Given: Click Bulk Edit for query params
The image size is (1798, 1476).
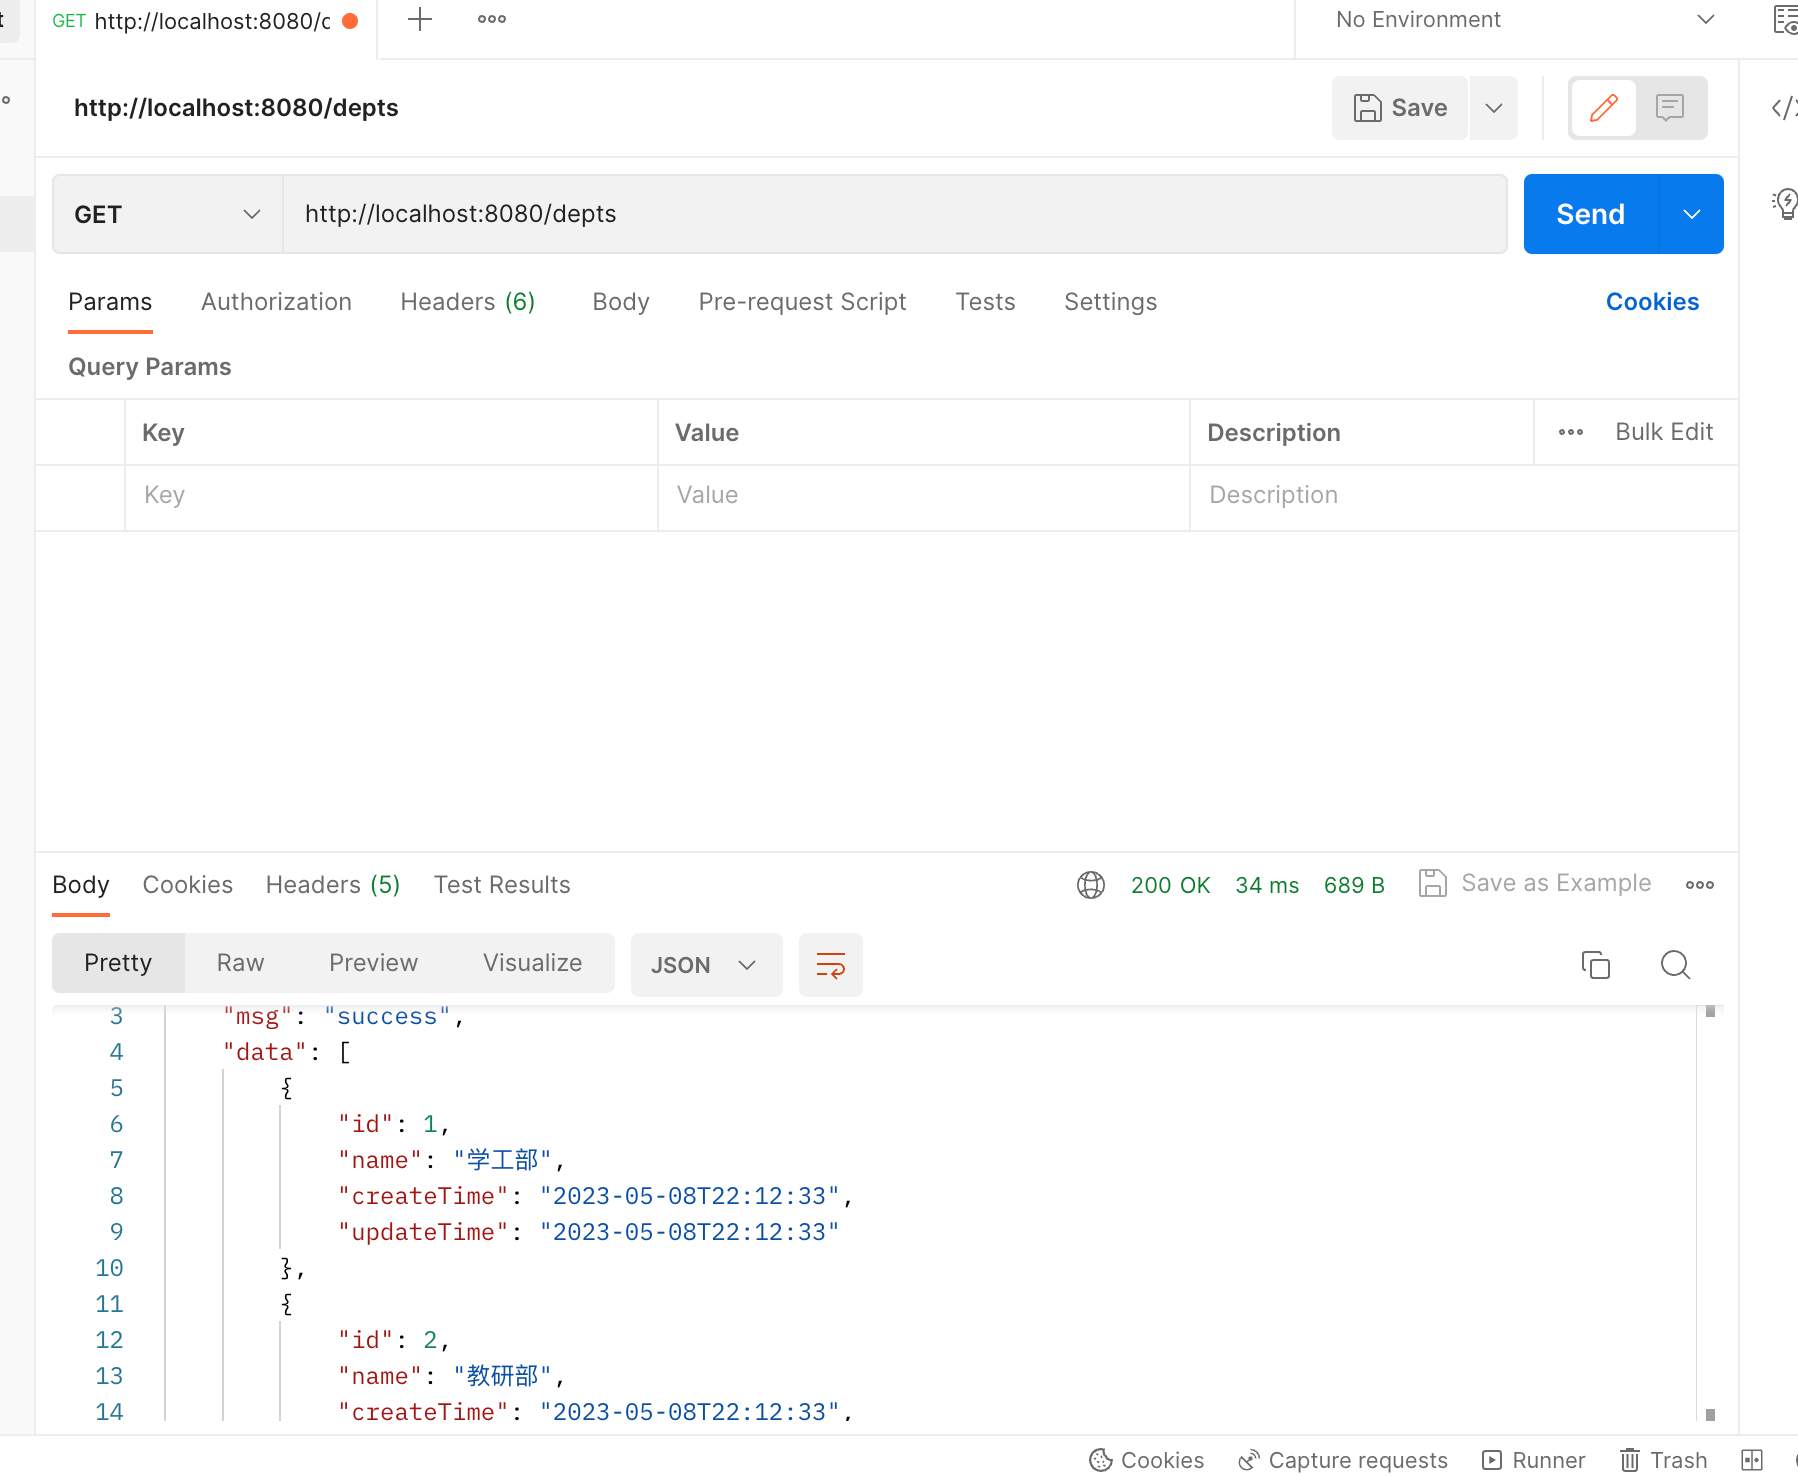Looking at the screenshot, I should tap(1664, 432).
